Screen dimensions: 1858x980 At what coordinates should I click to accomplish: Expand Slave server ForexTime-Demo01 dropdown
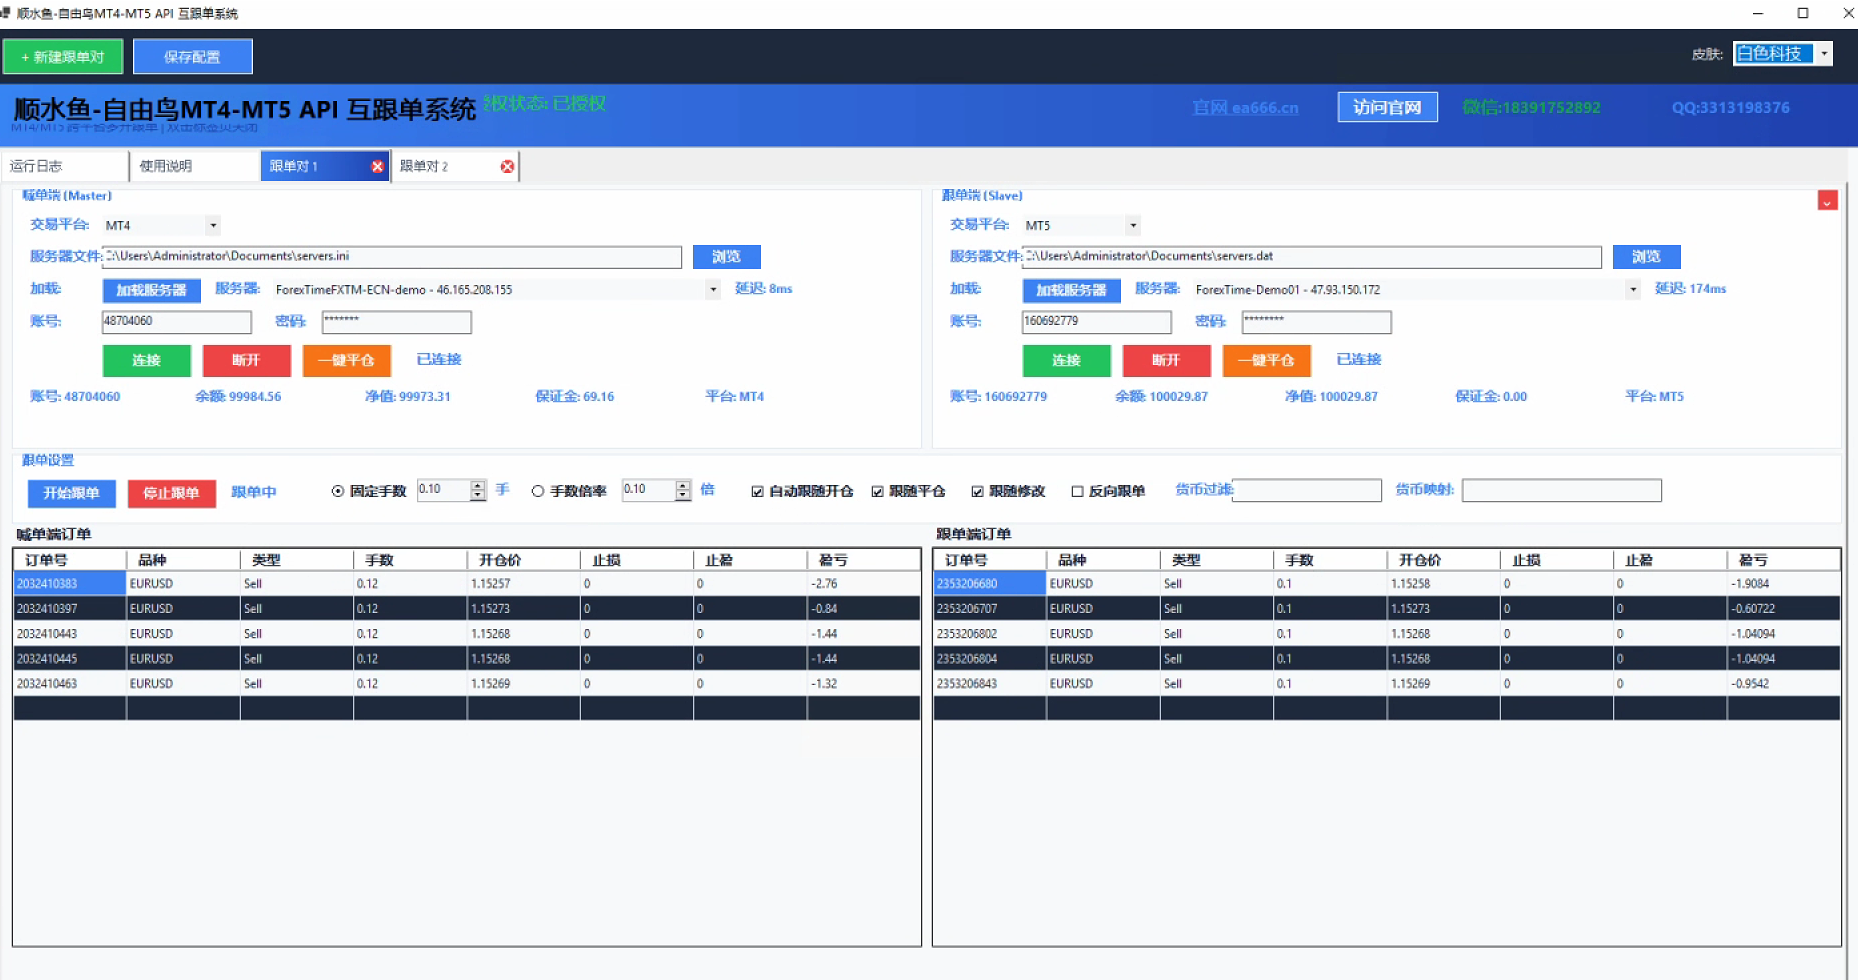pos(1633,290)
